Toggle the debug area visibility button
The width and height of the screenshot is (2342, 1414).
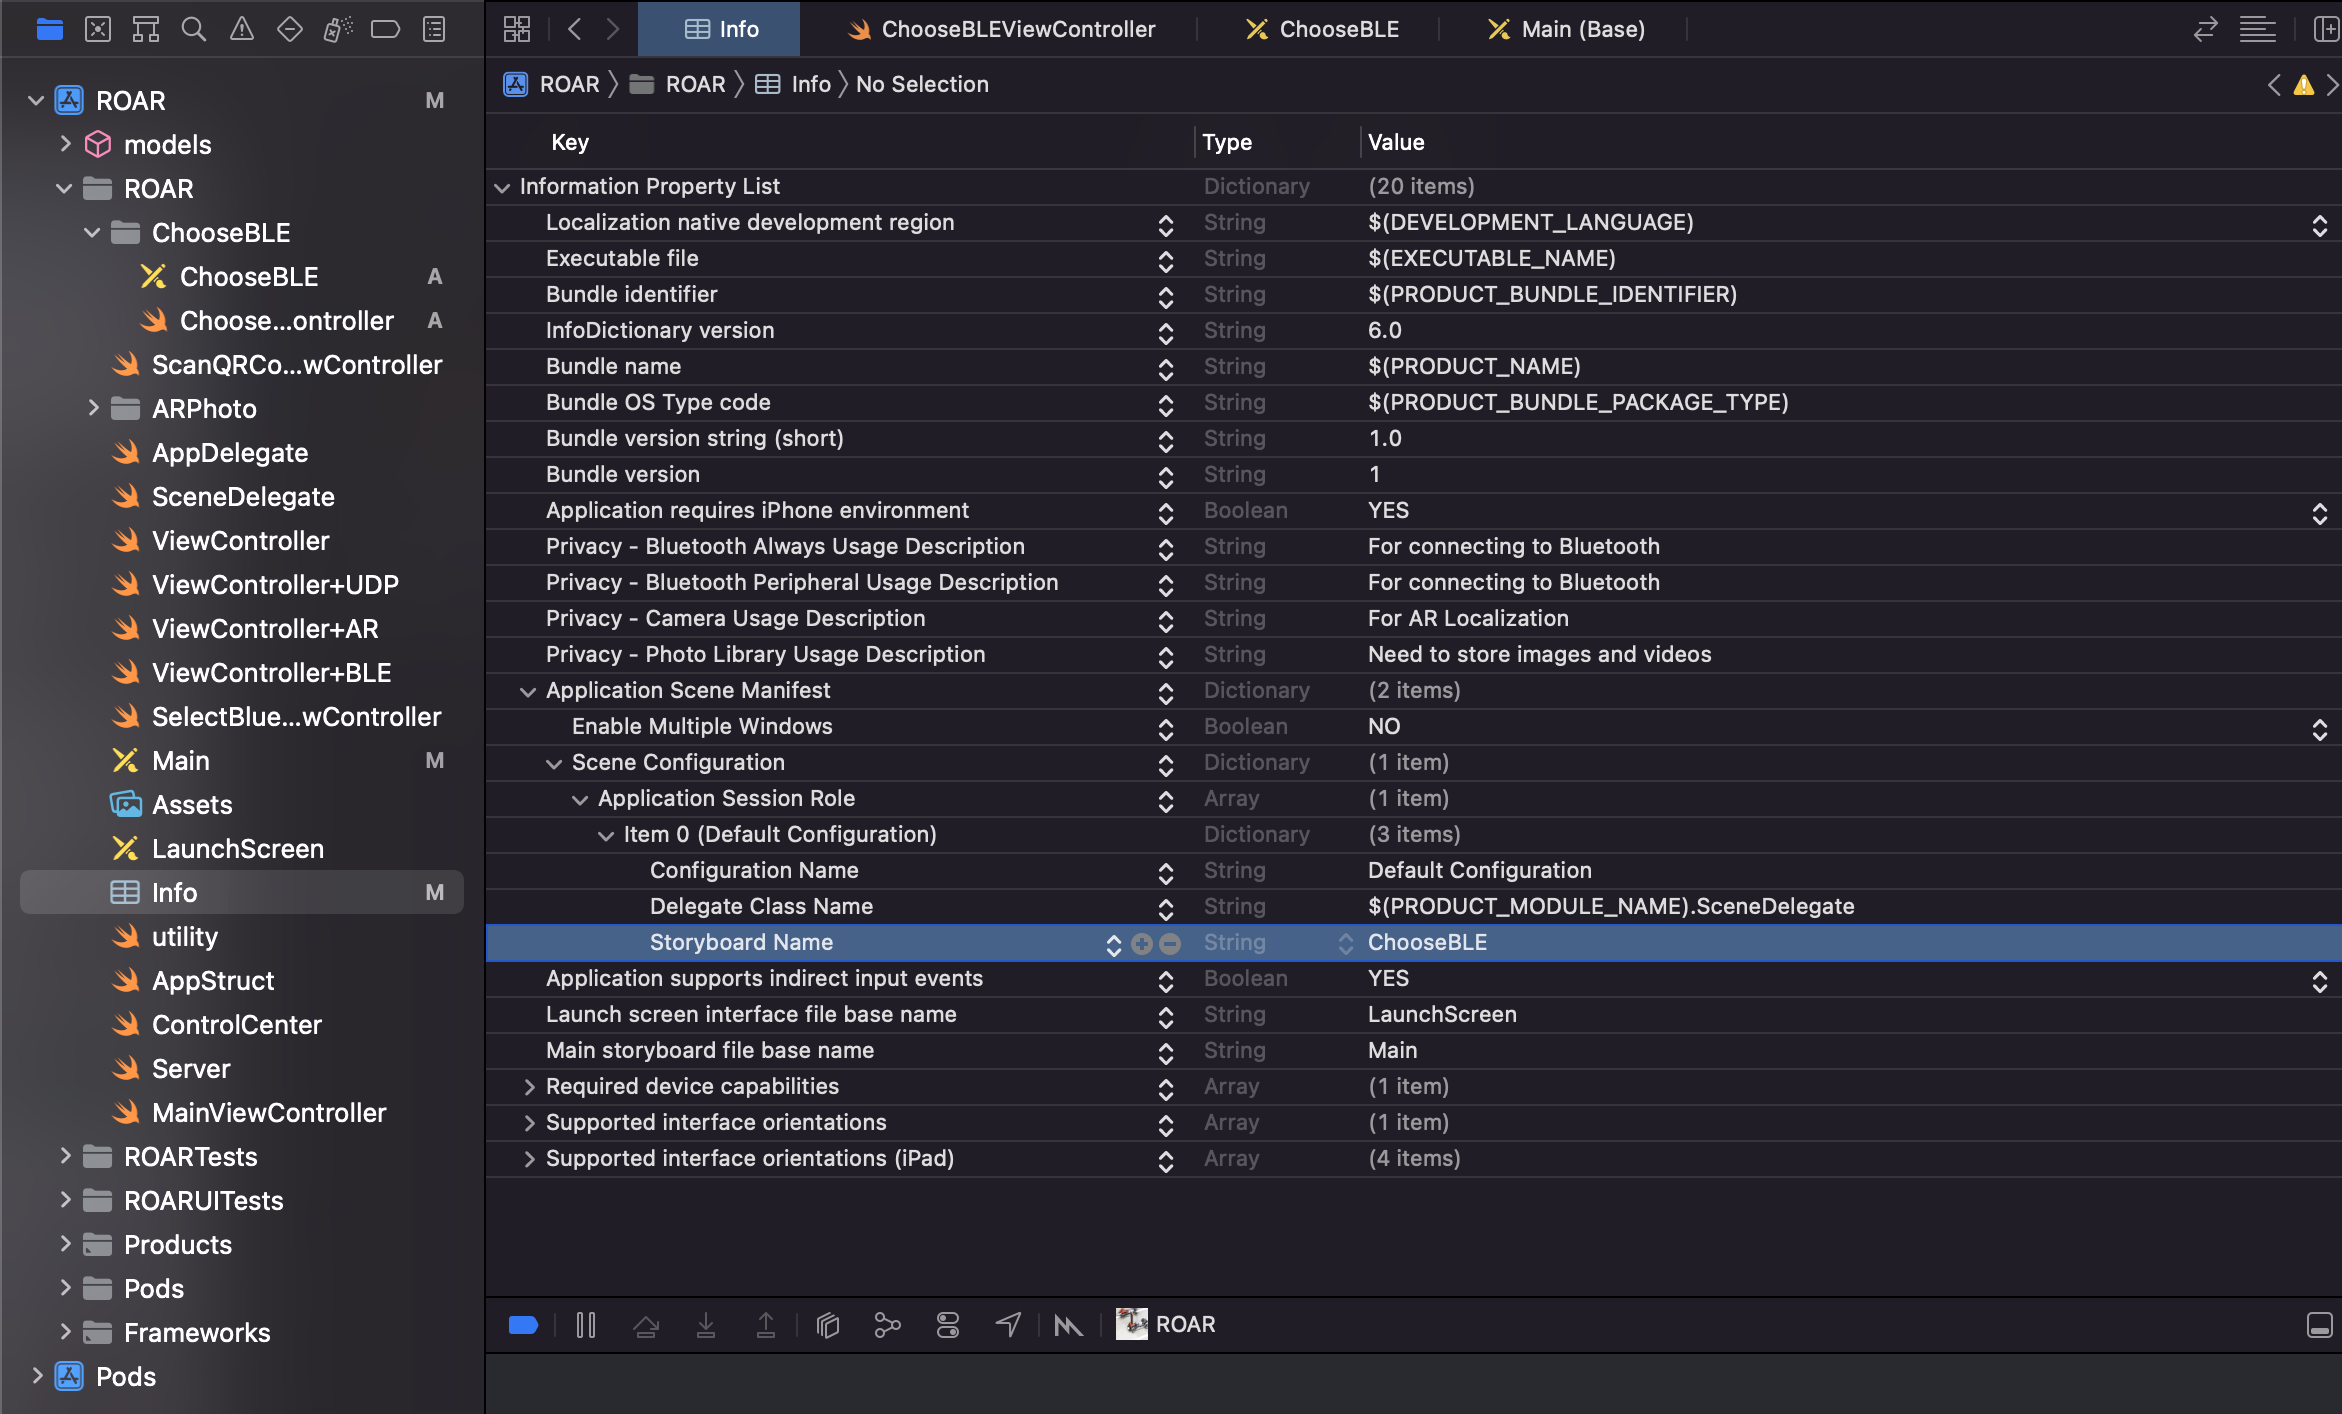(2319, 1325)
